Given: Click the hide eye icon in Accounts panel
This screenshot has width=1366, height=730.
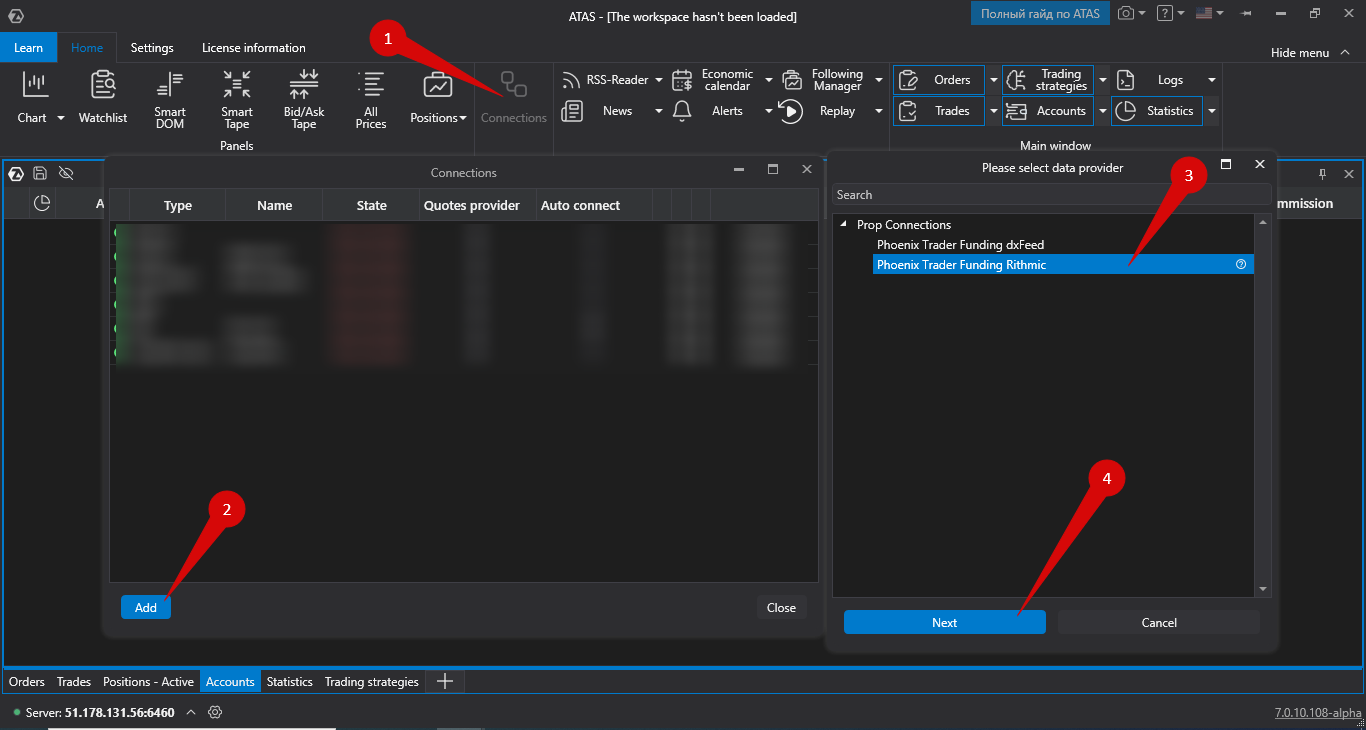Looking at the screenshot, I should [66, 173].
